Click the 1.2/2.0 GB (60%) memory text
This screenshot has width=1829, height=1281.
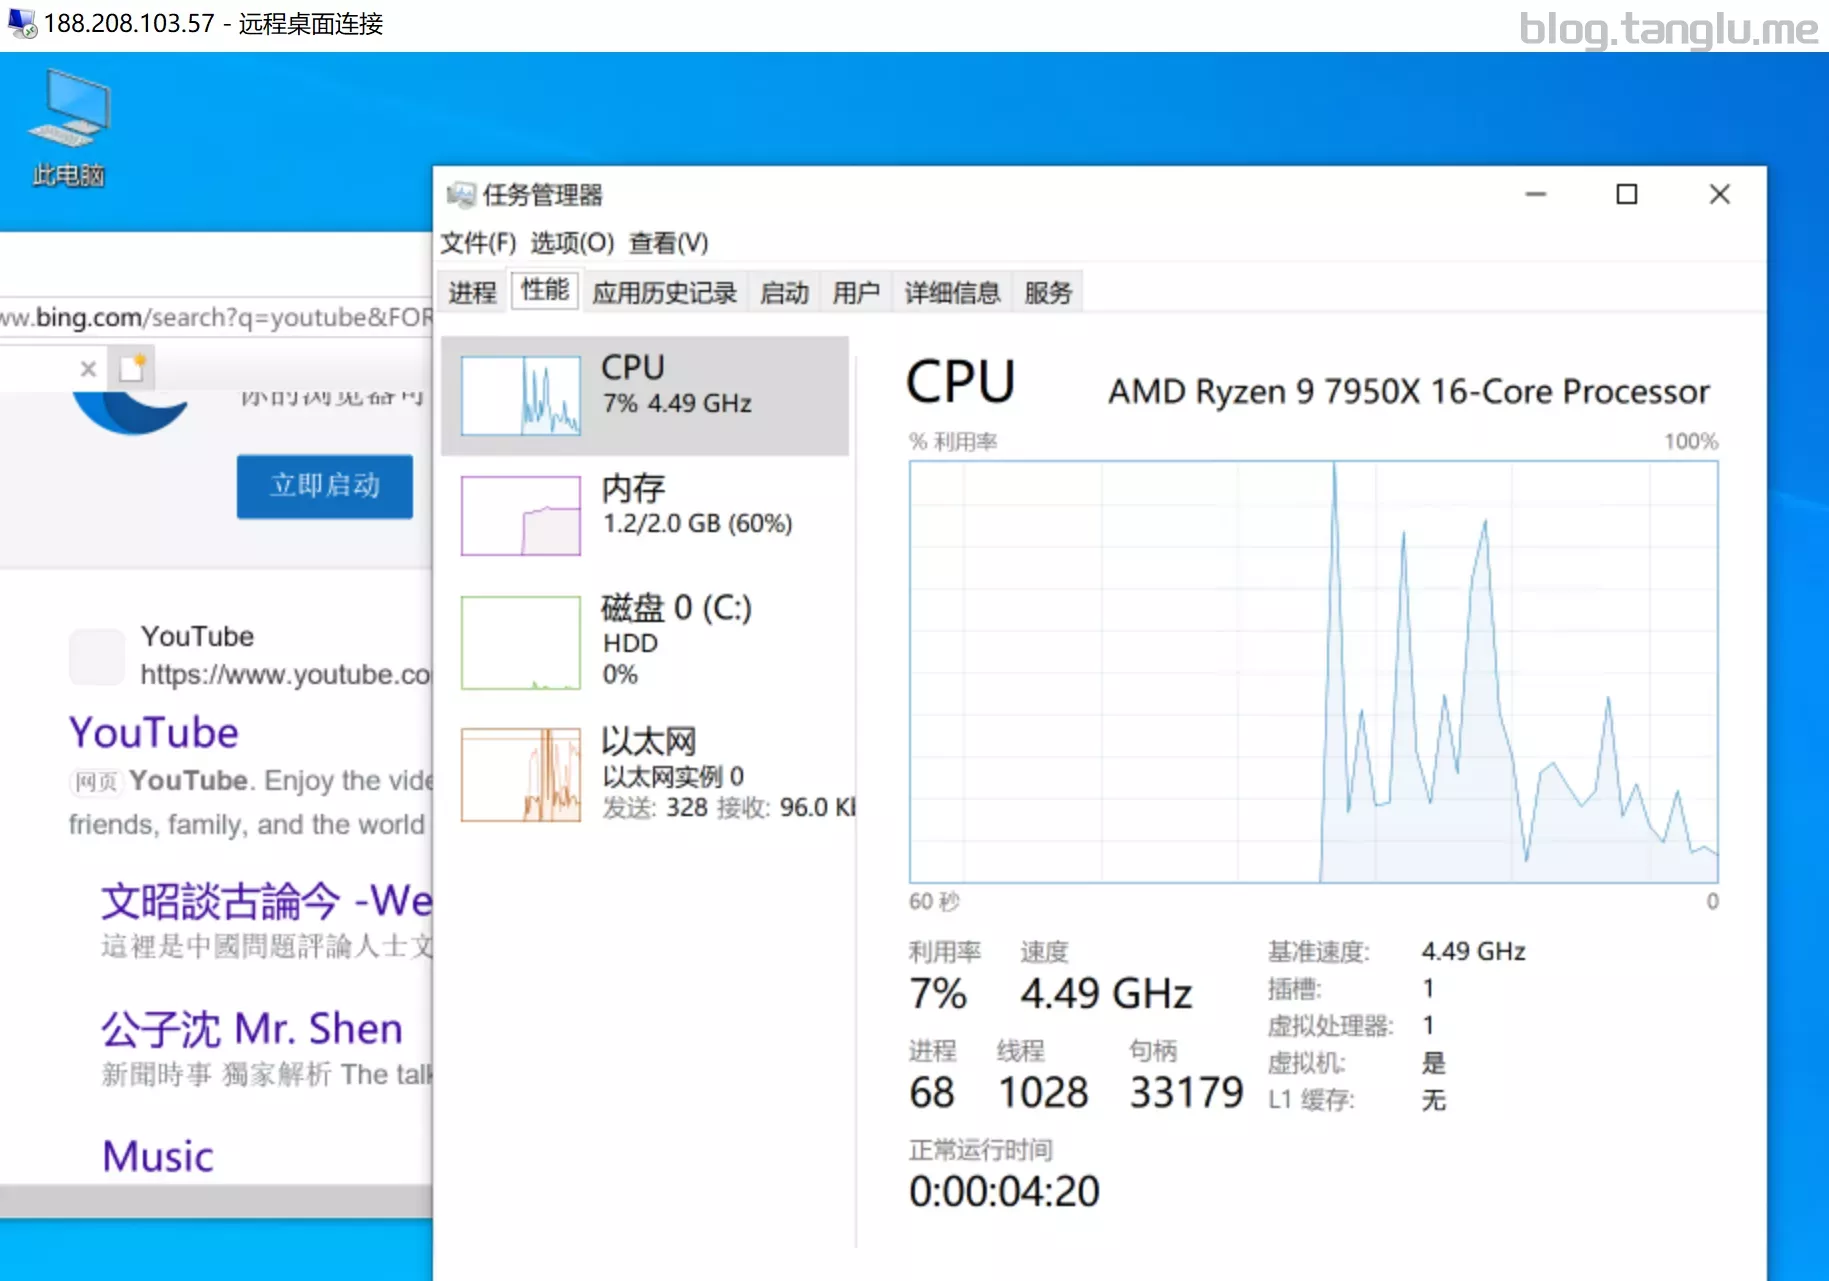tap(697, 523)
